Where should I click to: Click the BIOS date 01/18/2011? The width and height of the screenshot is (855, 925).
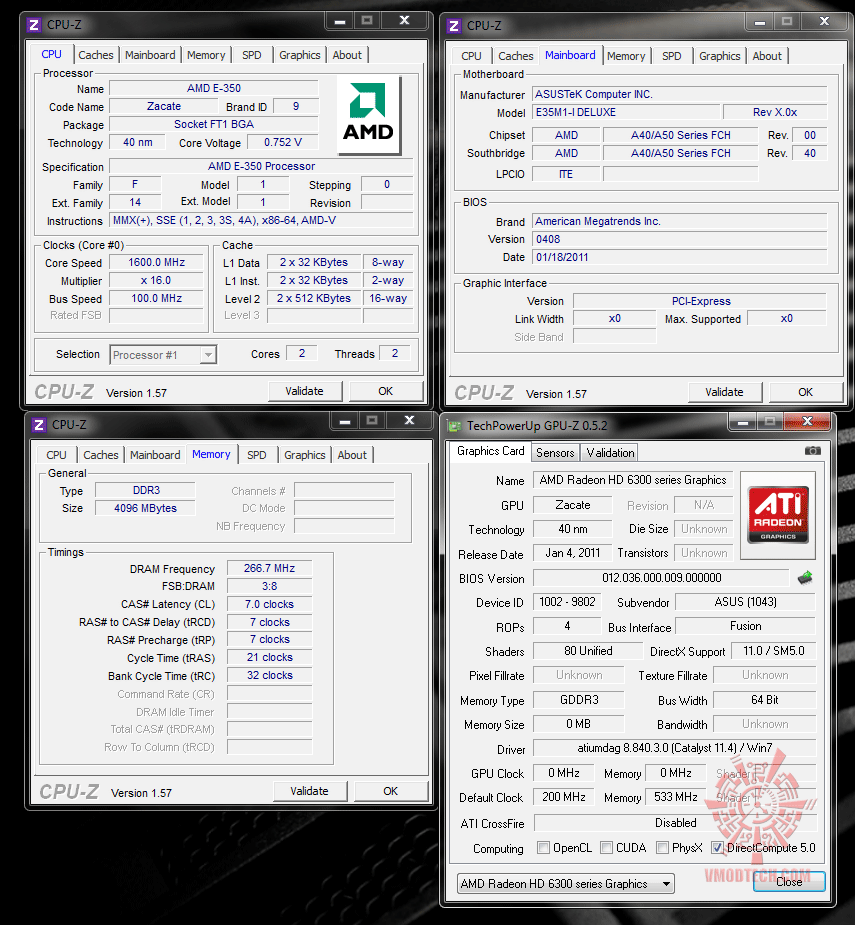pos(680,257)
